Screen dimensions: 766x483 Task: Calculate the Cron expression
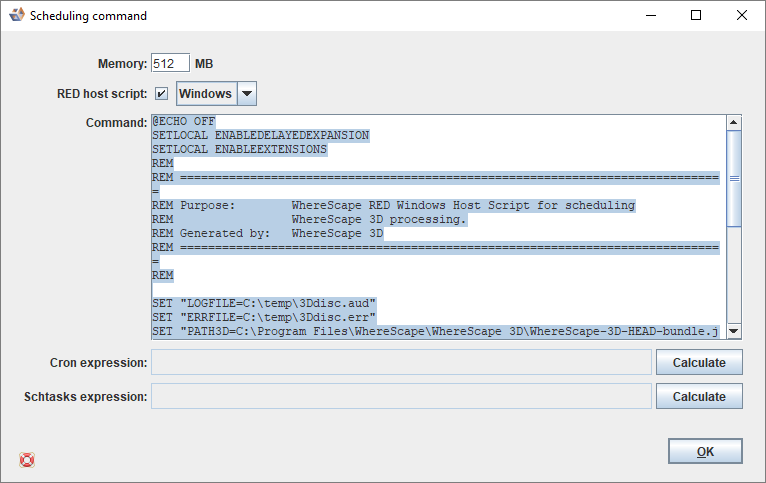(x=699, y=362)
